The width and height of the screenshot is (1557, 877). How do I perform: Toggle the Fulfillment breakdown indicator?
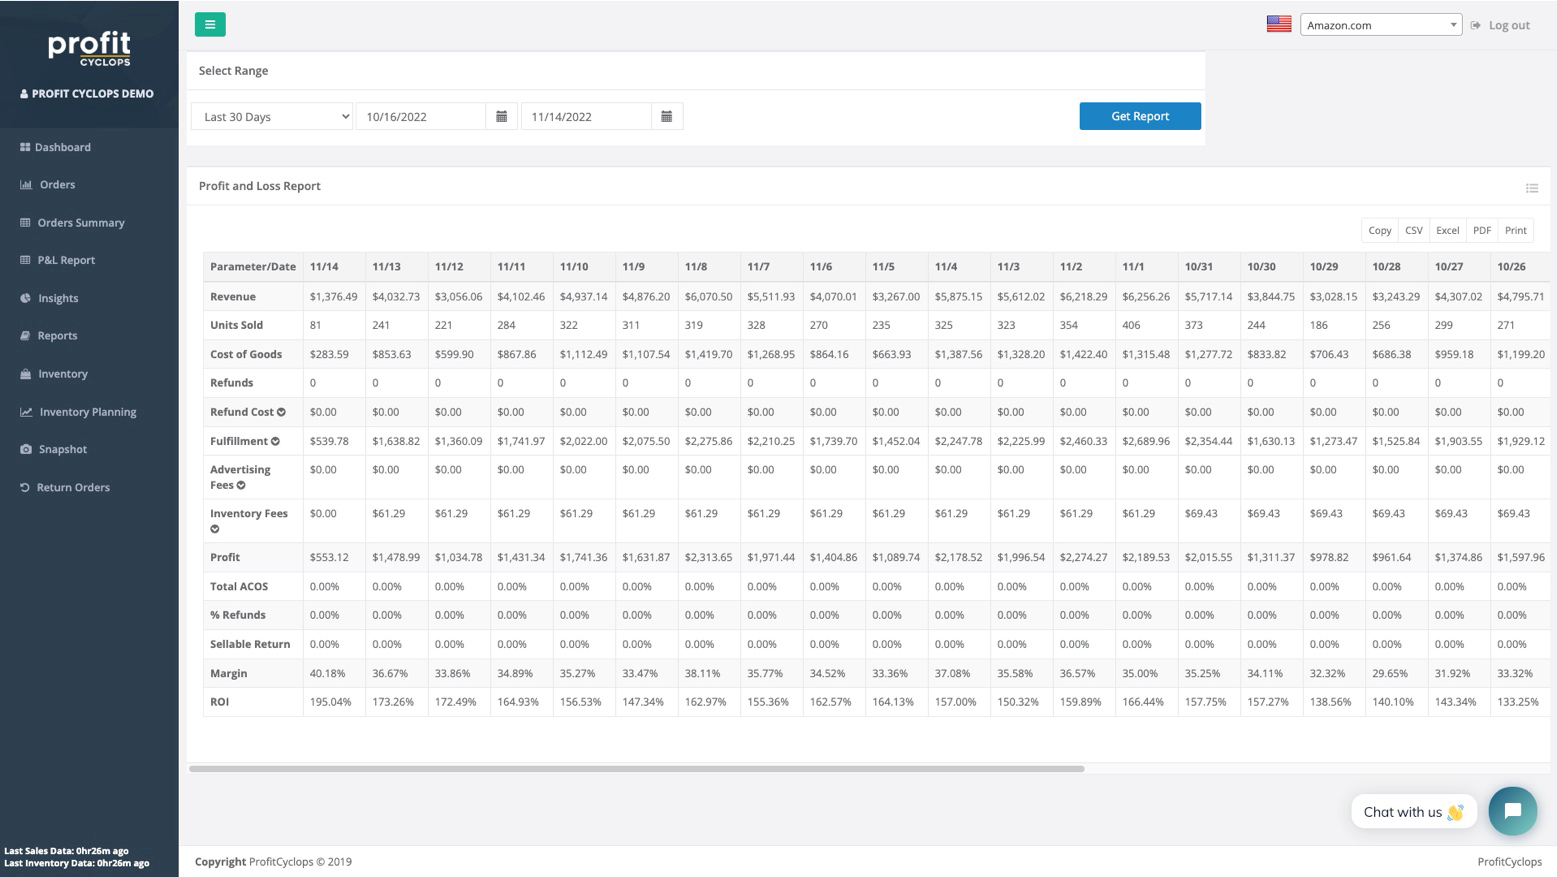pos(275,440)
